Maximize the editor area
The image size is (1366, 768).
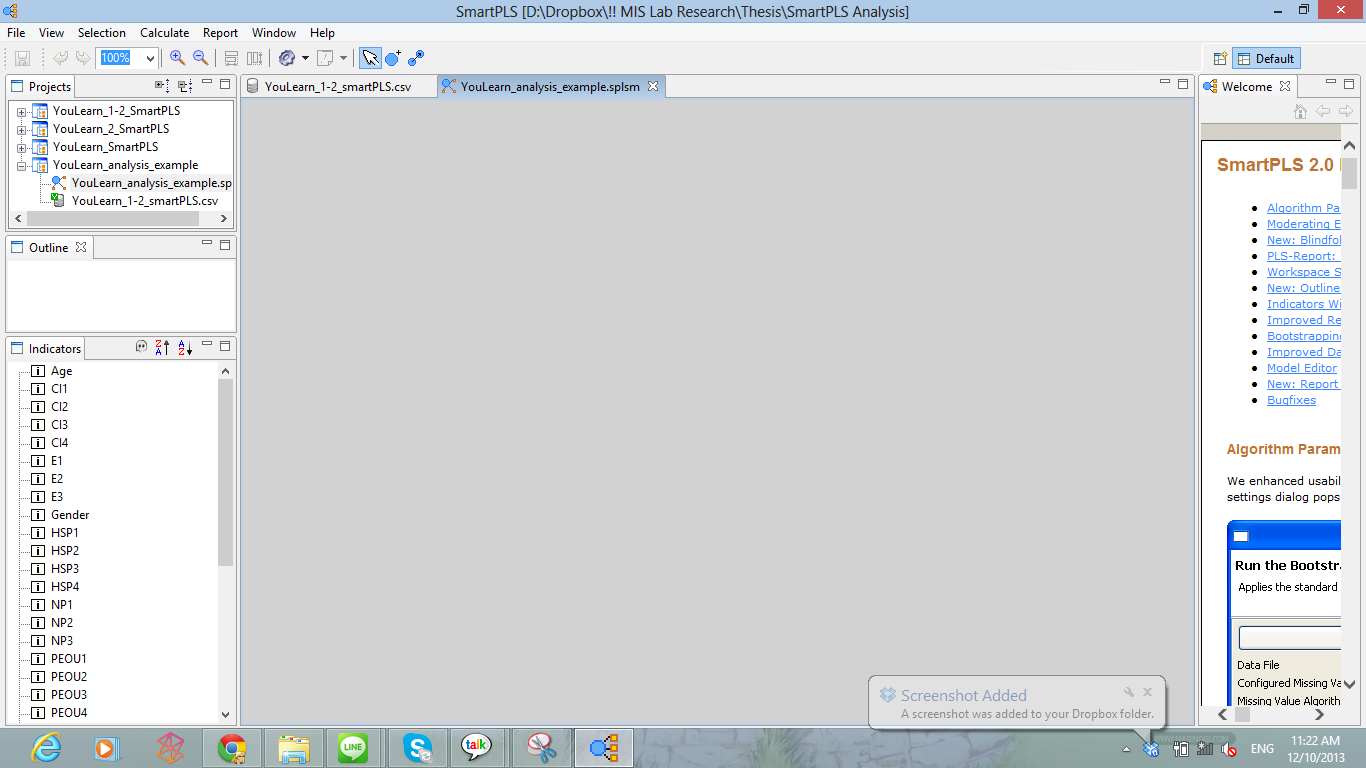coord(1183,83)
